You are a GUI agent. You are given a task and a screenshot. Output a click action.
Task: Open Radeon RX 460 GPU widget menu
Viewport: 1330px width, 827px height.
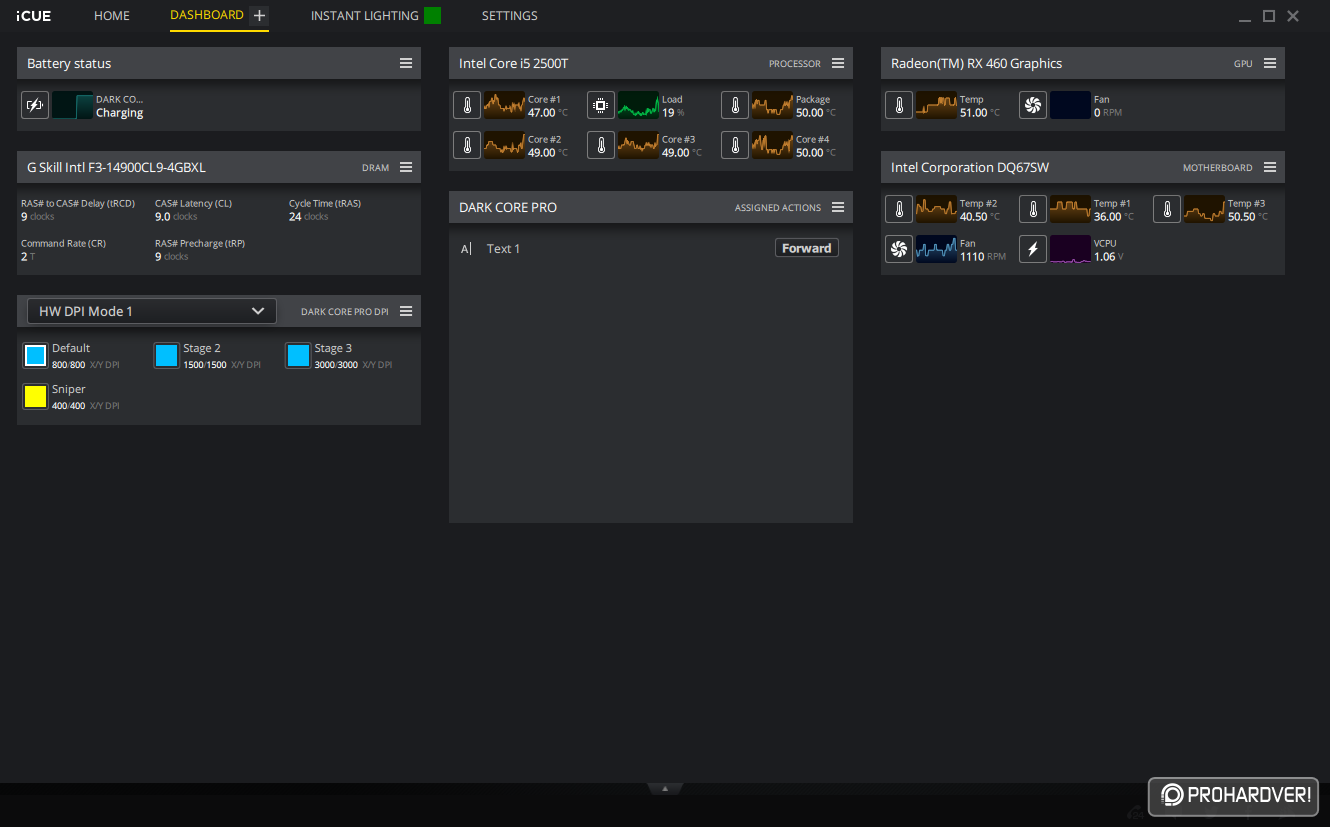coord(1270,63)
